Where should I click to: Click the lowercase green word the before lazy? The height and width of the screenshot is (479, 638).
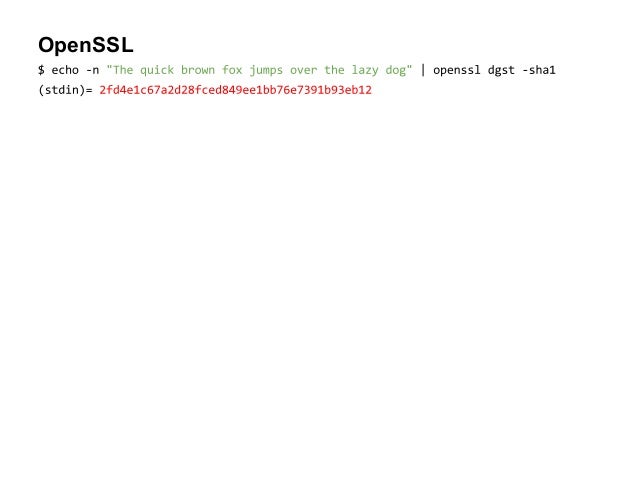334,70
